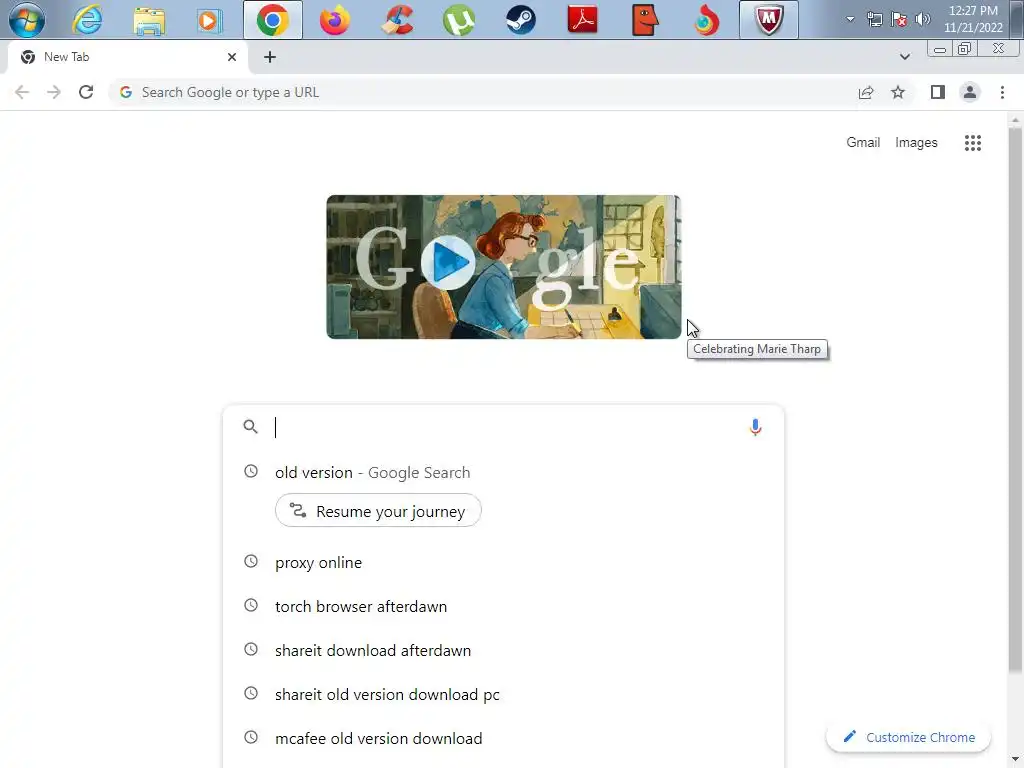Reload the current page
1024x768 pixels.
[86, 92]
